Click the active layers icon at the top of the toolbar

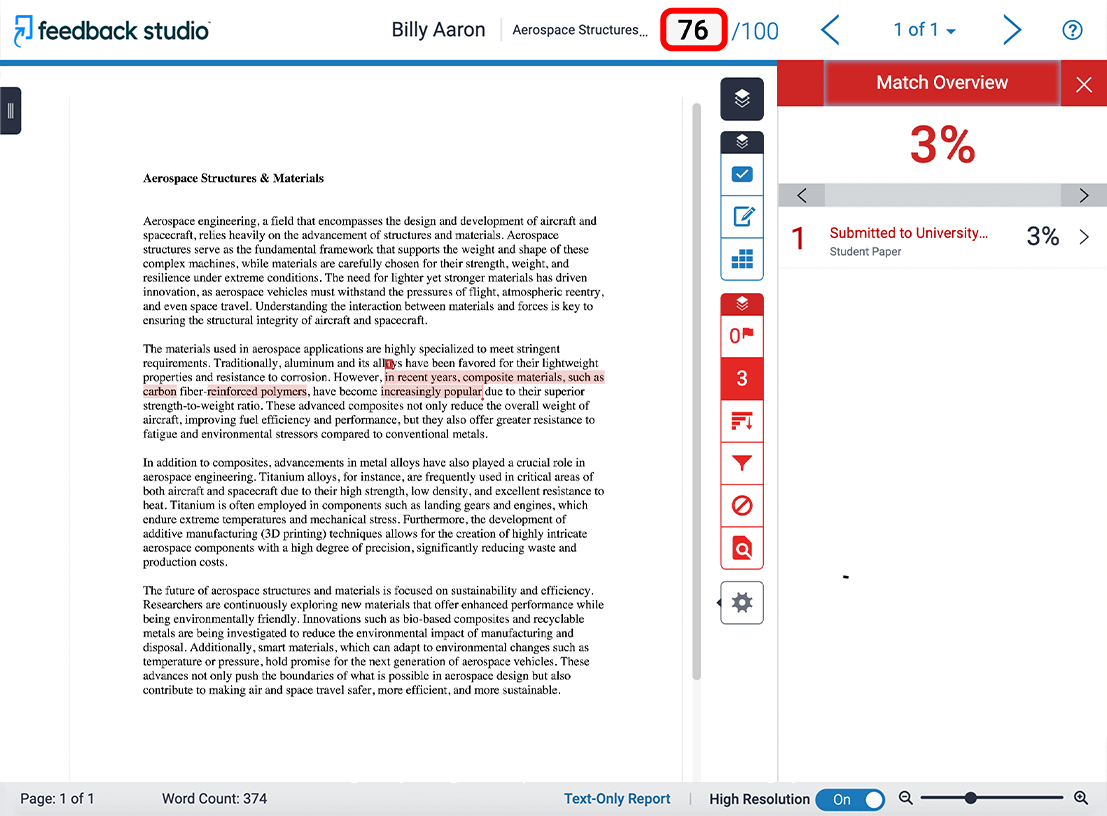742,99
